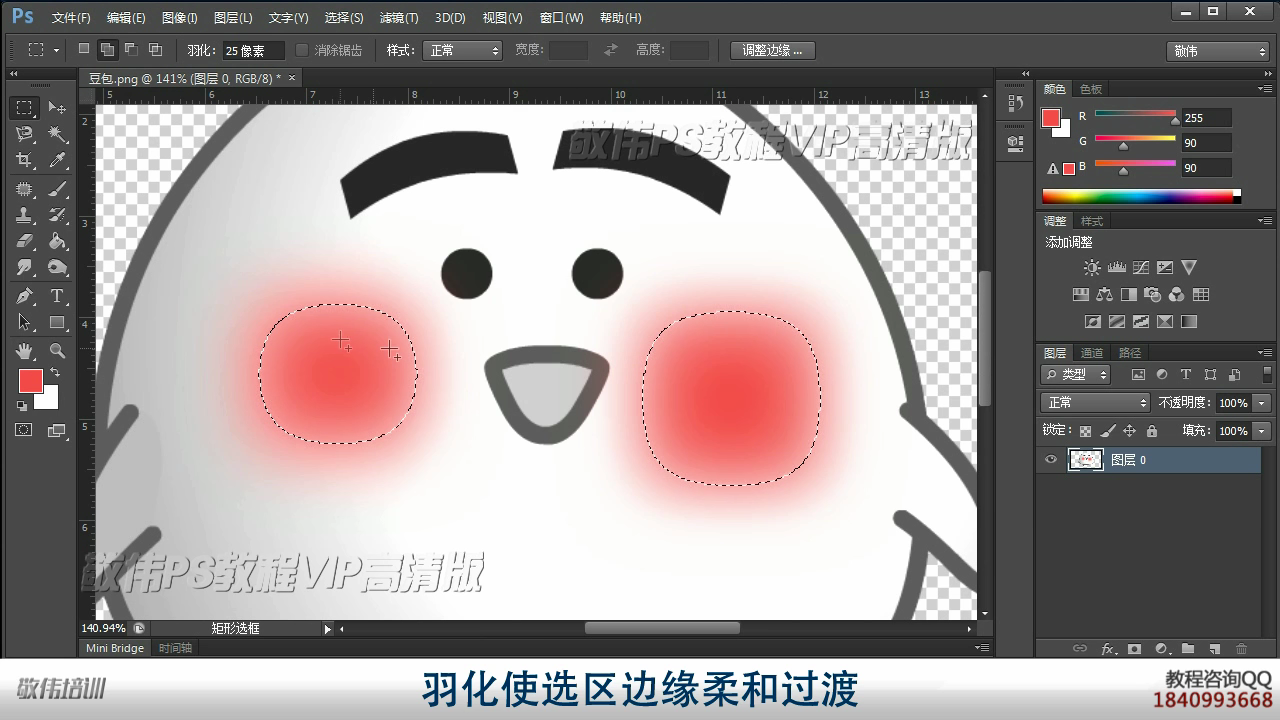
Task: Select the Zoom tool
Action: coord(57,351)
